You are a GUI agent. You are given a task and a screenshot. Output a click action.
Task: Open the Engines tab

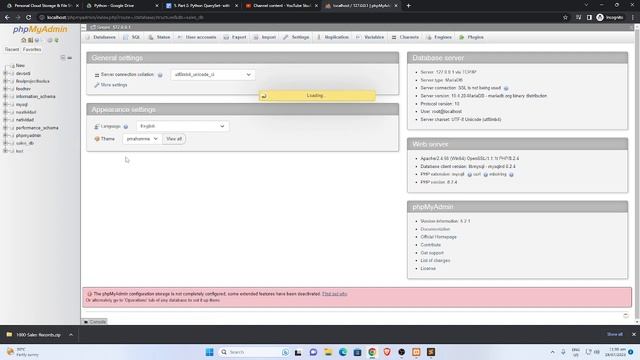click(439, 37)
